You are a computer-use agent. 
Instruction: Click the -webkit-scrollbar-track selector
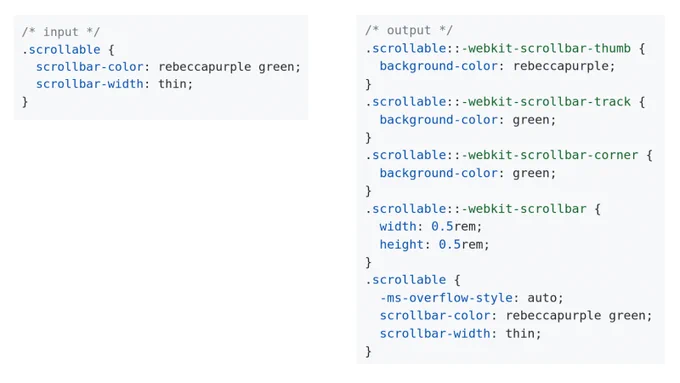tap(546, 101)
